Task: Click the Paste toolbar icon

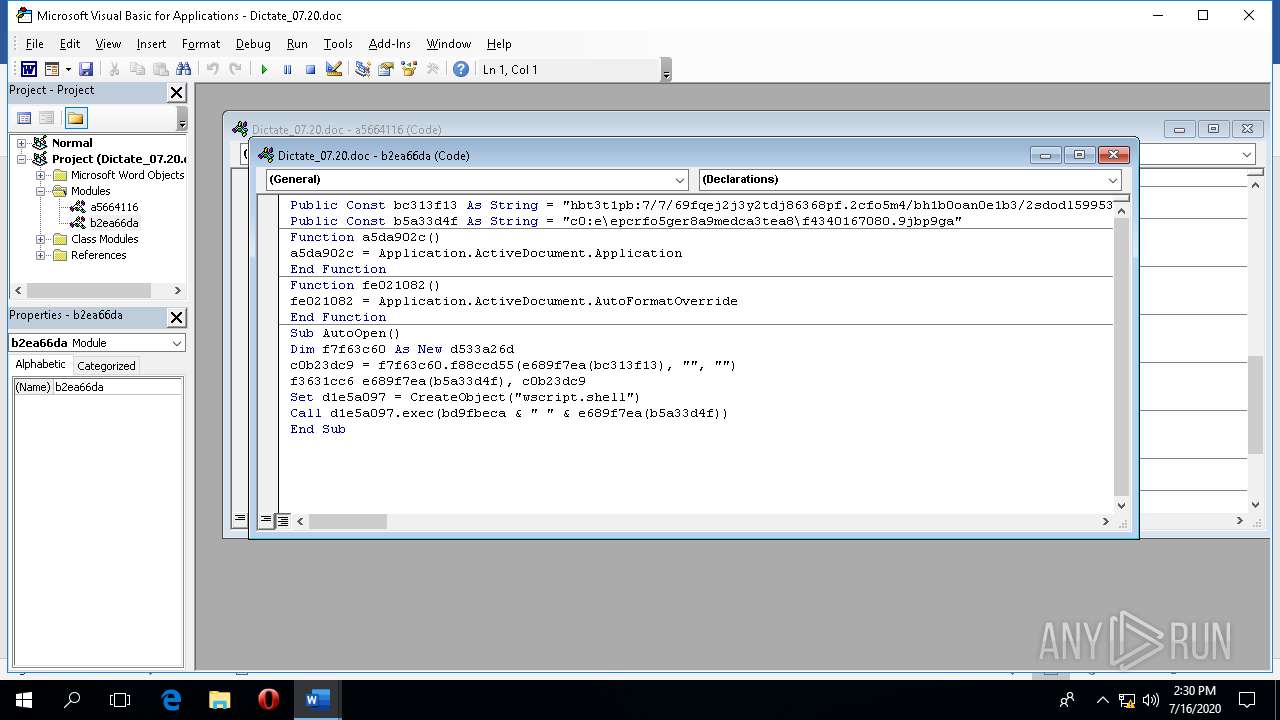Action: pos(160,69)
